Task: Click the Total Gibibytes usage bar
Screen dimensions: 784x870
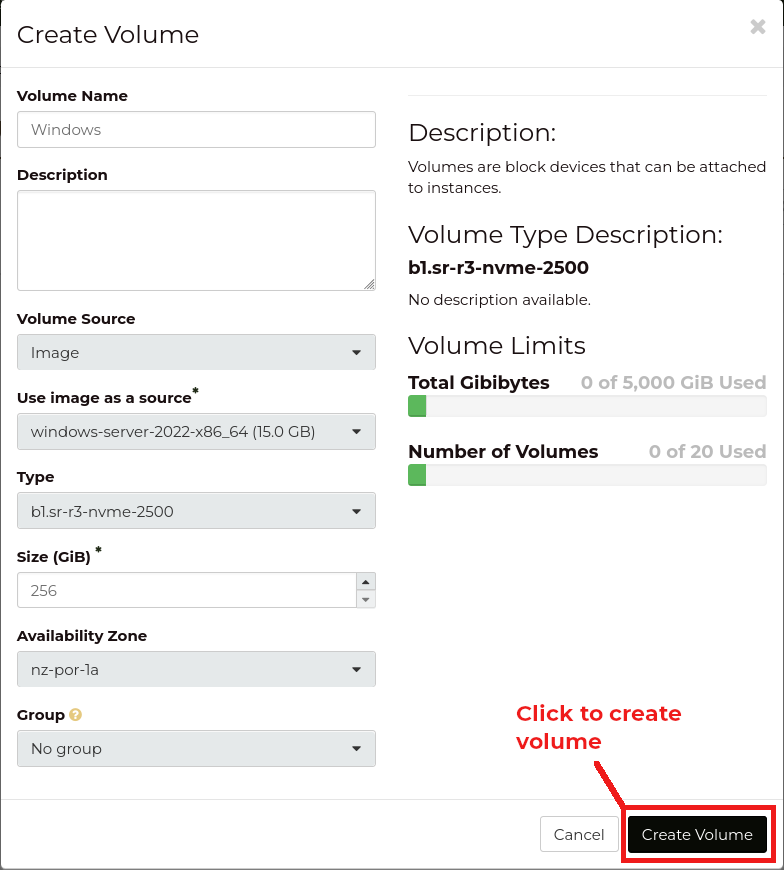Action: 587,406
